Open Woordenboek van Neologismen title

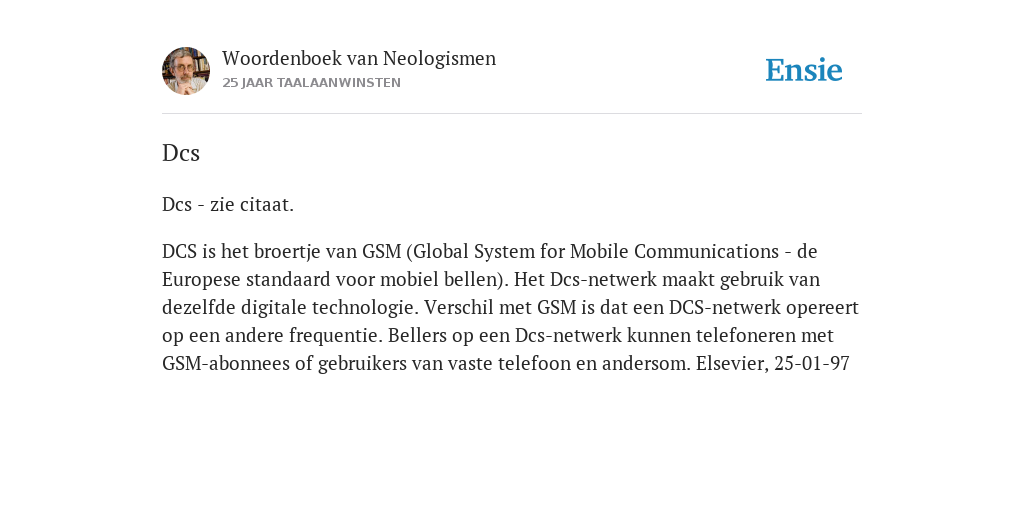tap(359, 58)
